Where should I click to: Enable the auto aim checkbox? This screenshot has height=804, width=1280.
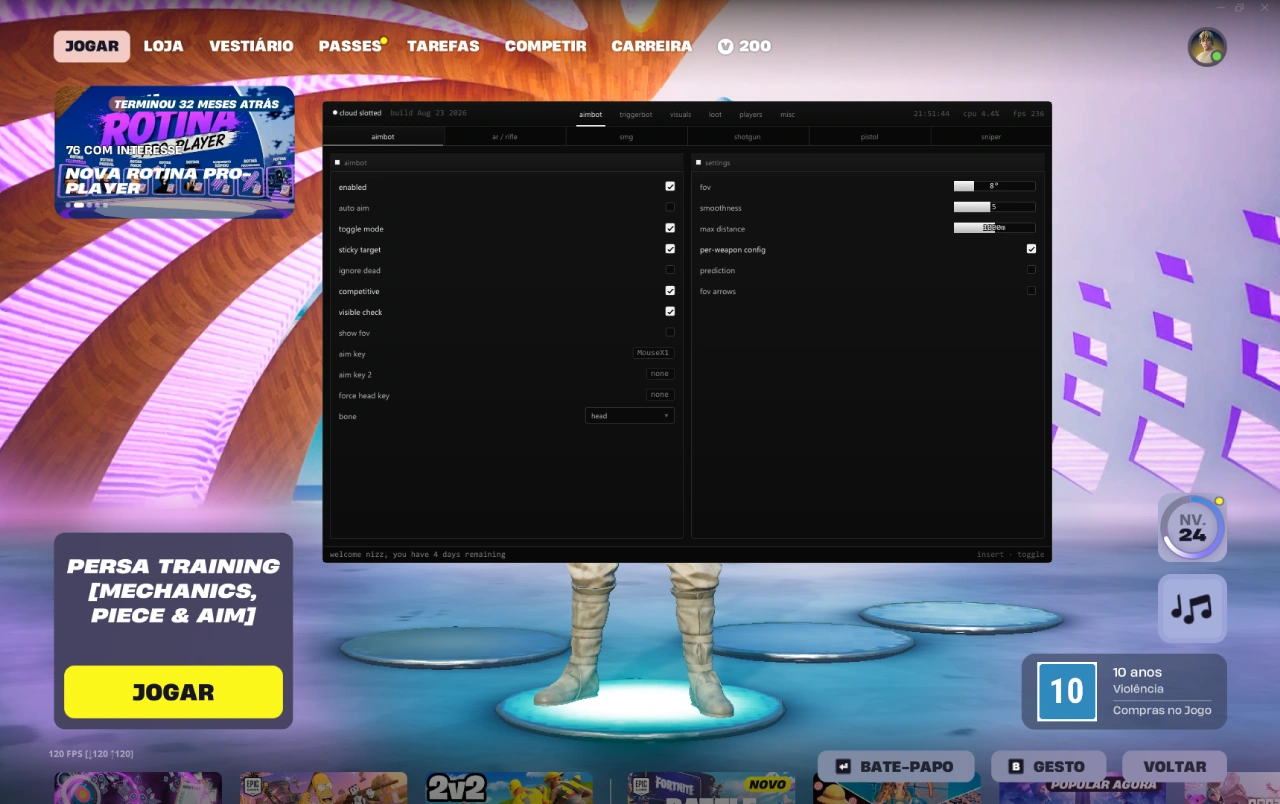[670, 208]
